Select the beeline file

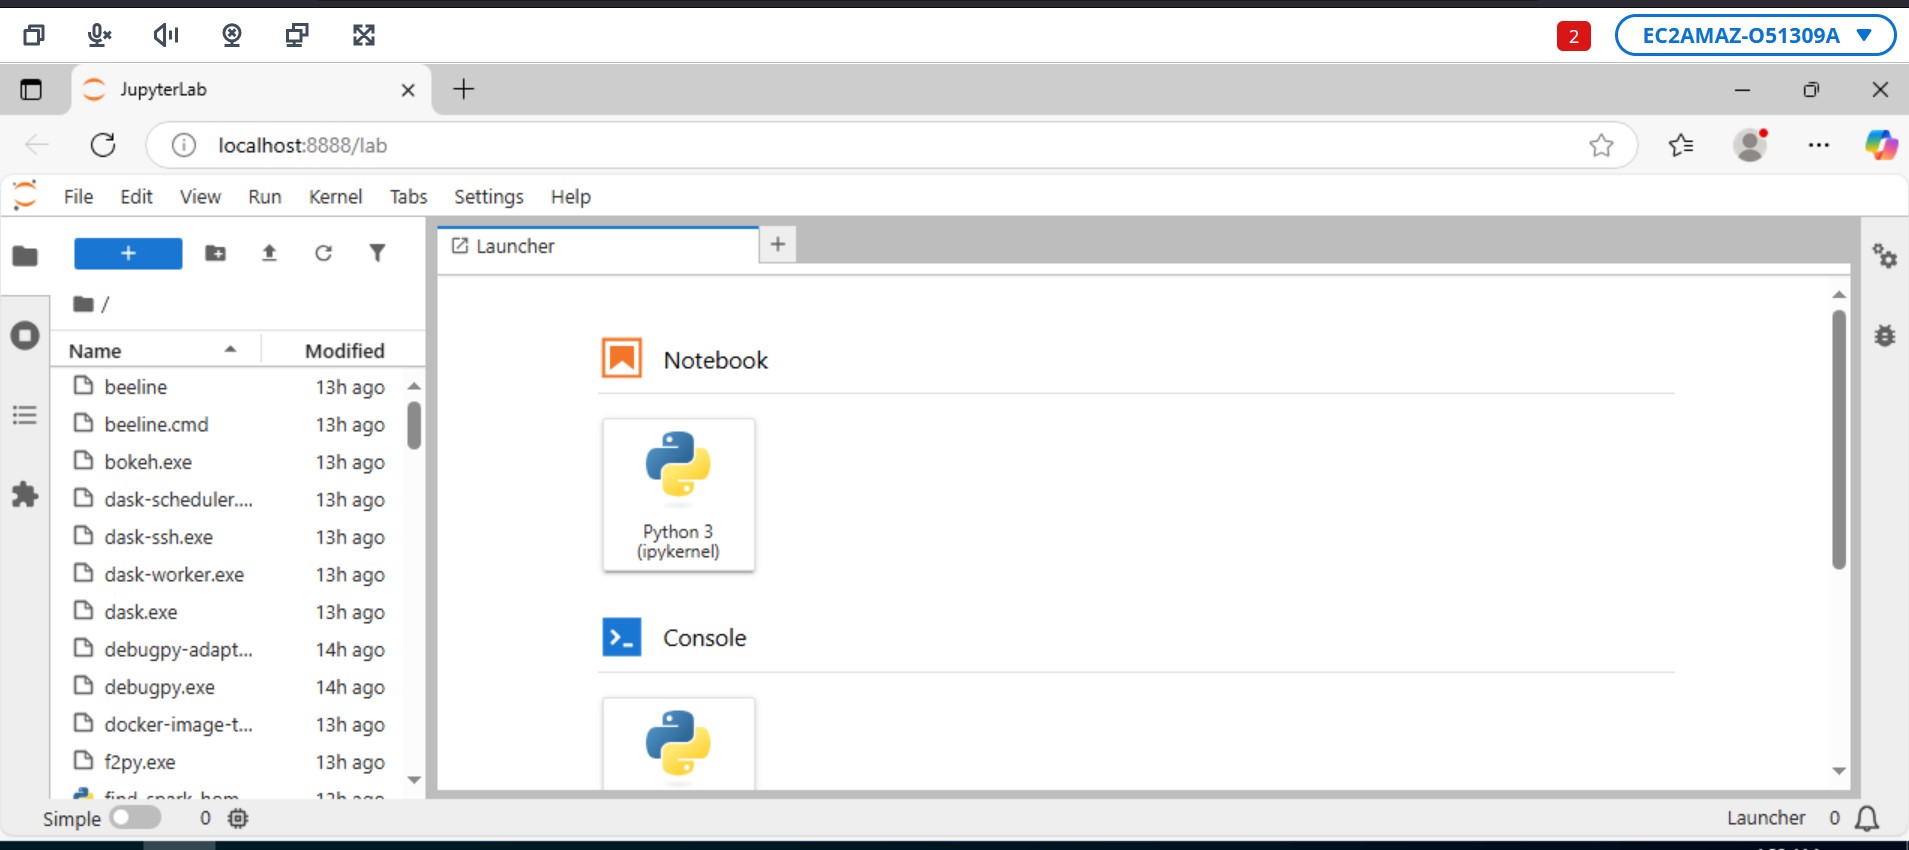coord(228,387)
